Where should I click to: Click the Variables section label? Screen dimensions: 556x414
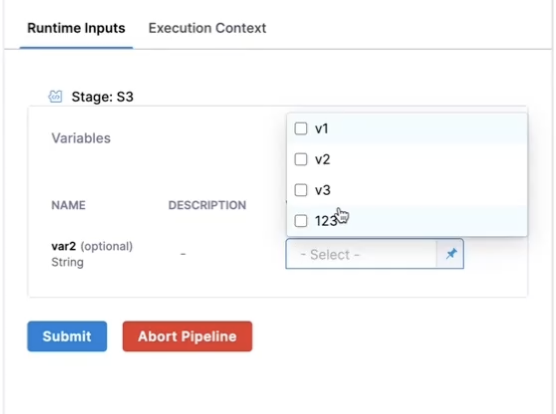81,138
